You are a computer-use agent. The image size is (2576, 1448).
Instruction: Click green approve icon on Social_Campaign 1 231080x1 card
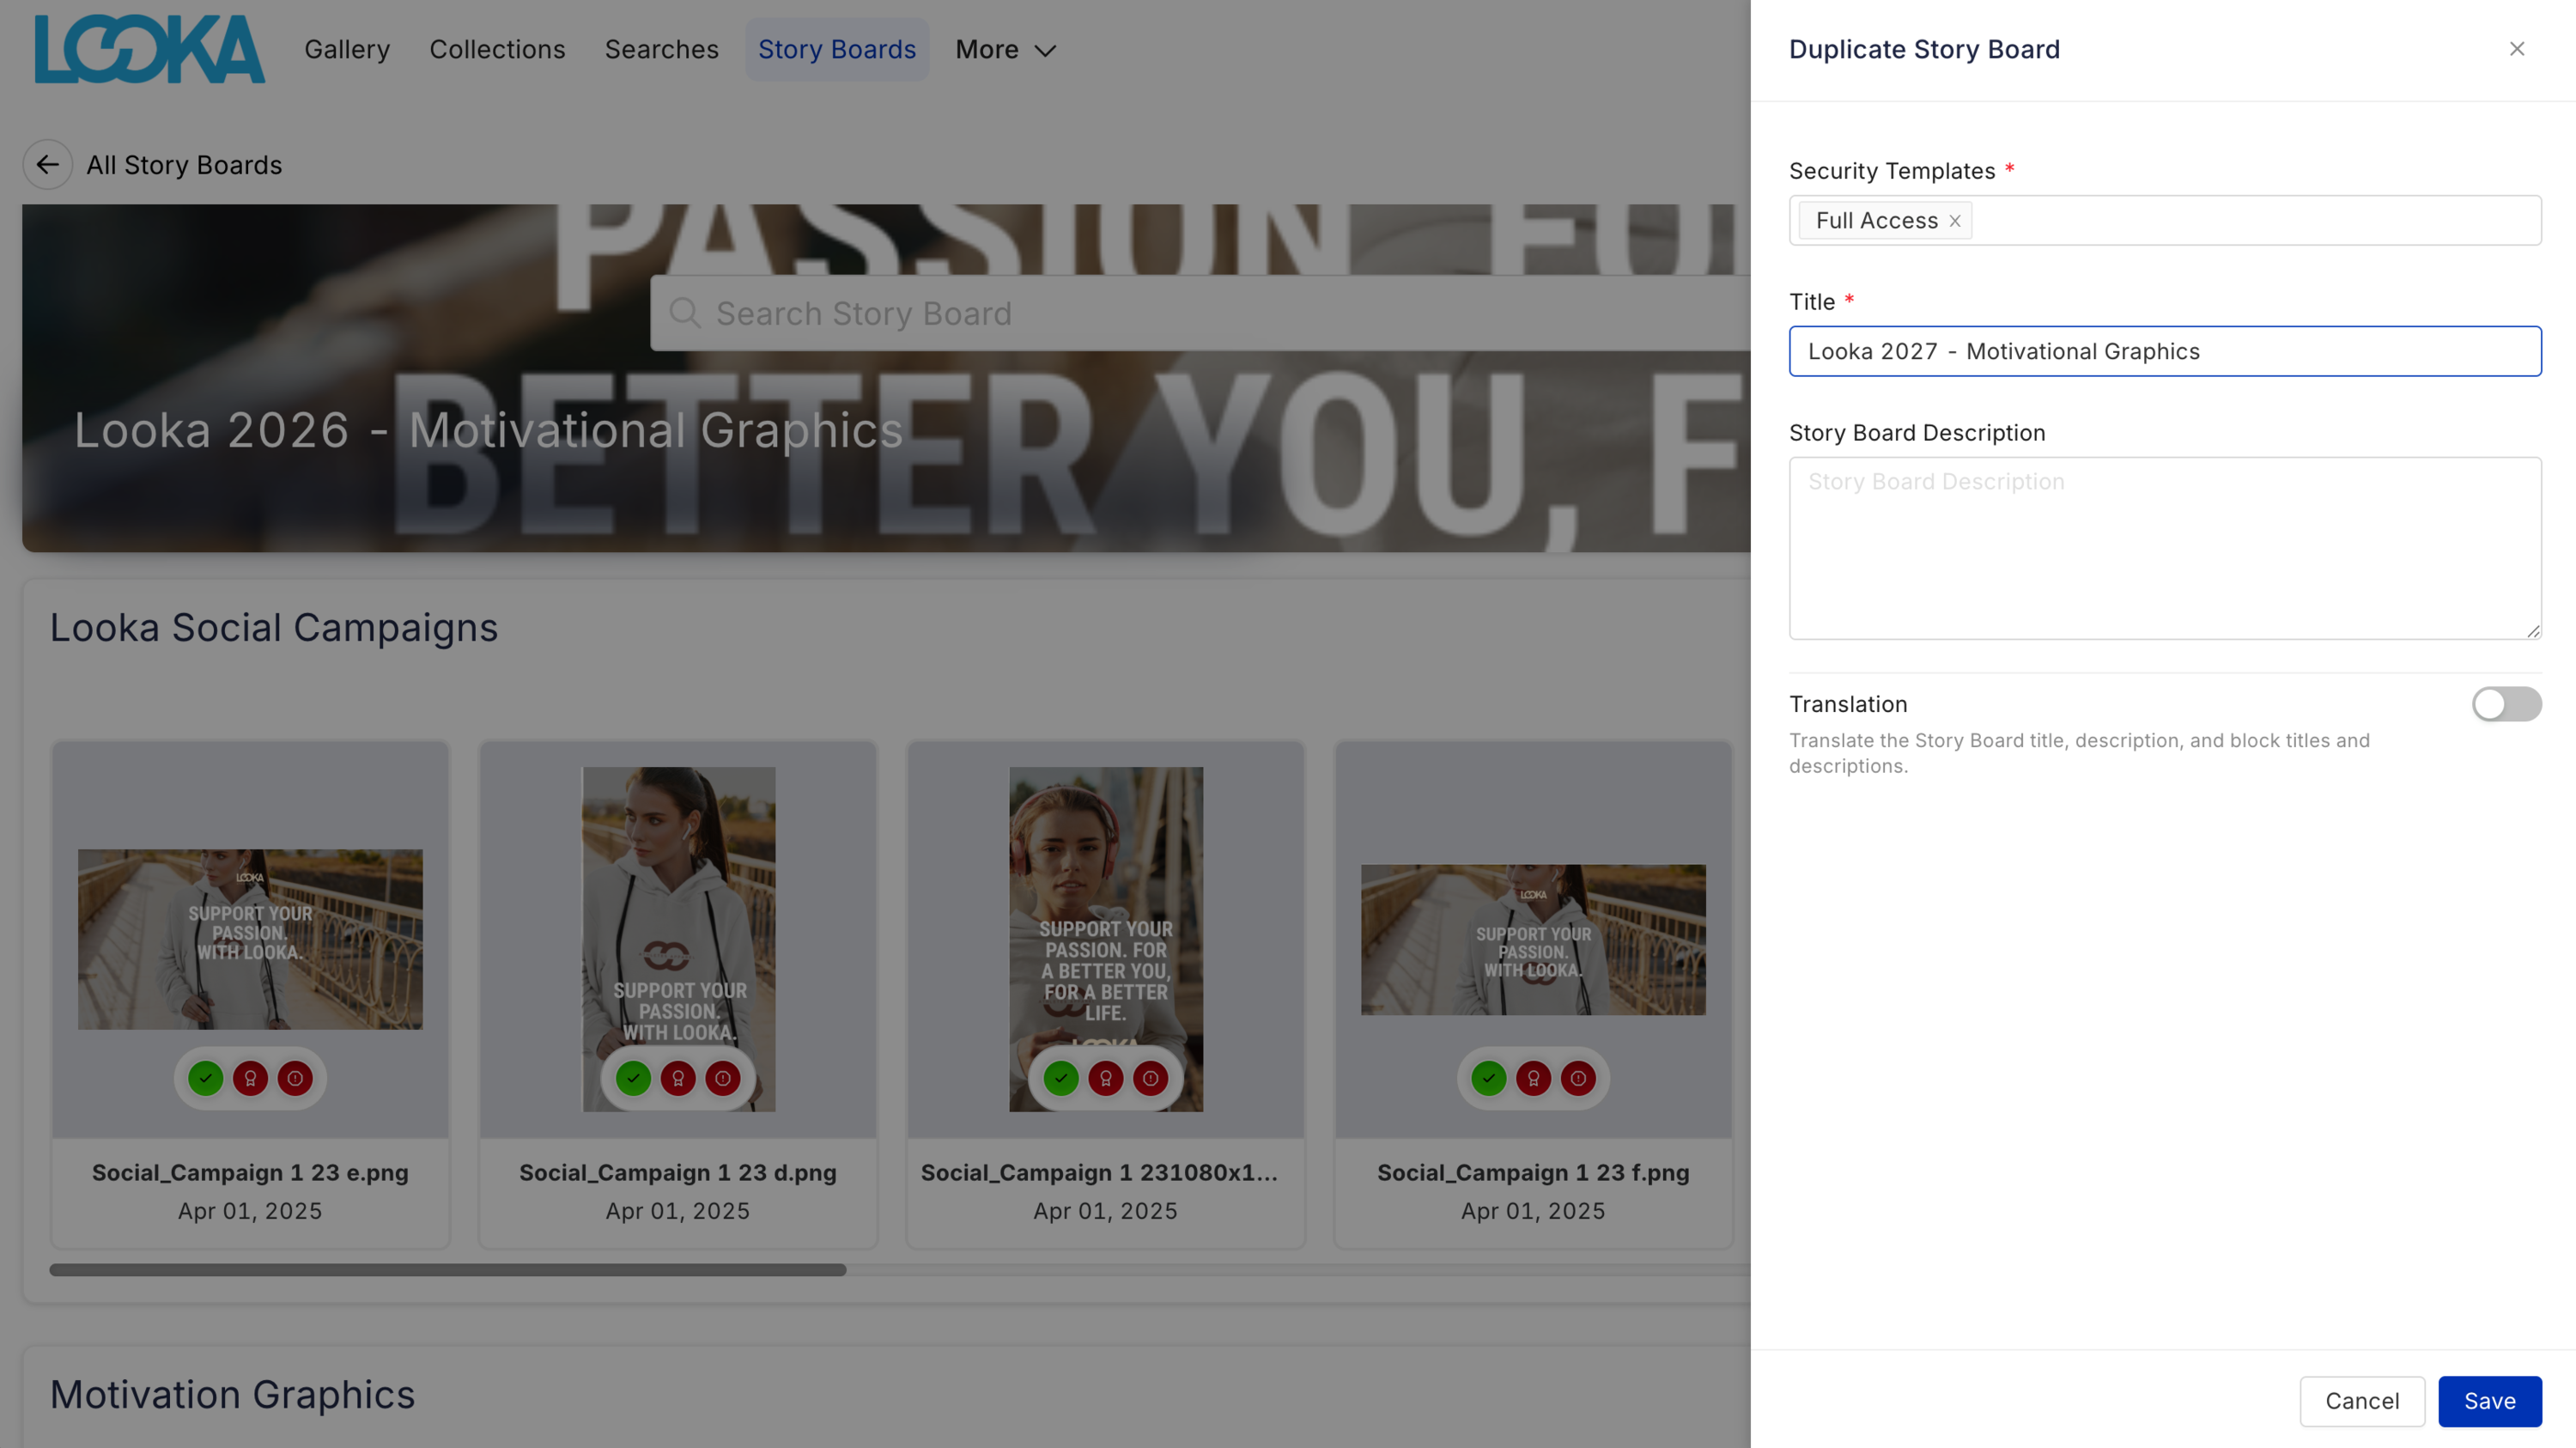[1061, 1078]
